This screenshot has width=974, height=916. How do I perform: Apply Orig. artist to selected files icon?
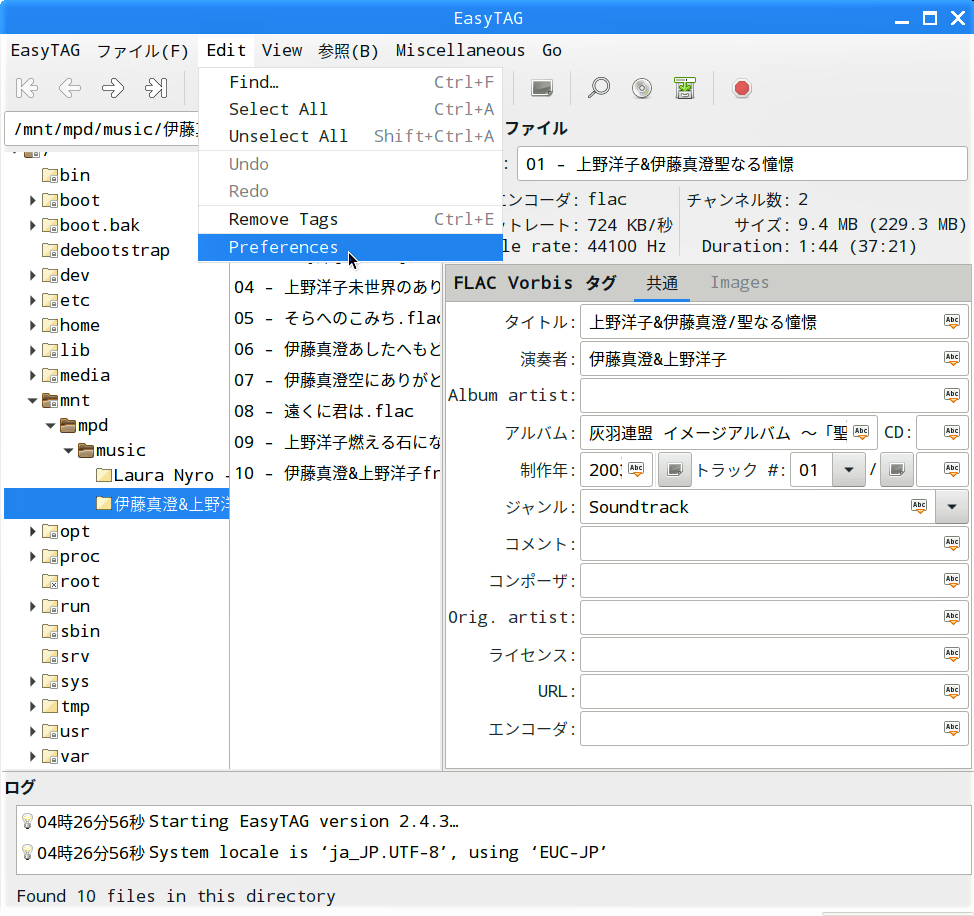coord(952,617)
